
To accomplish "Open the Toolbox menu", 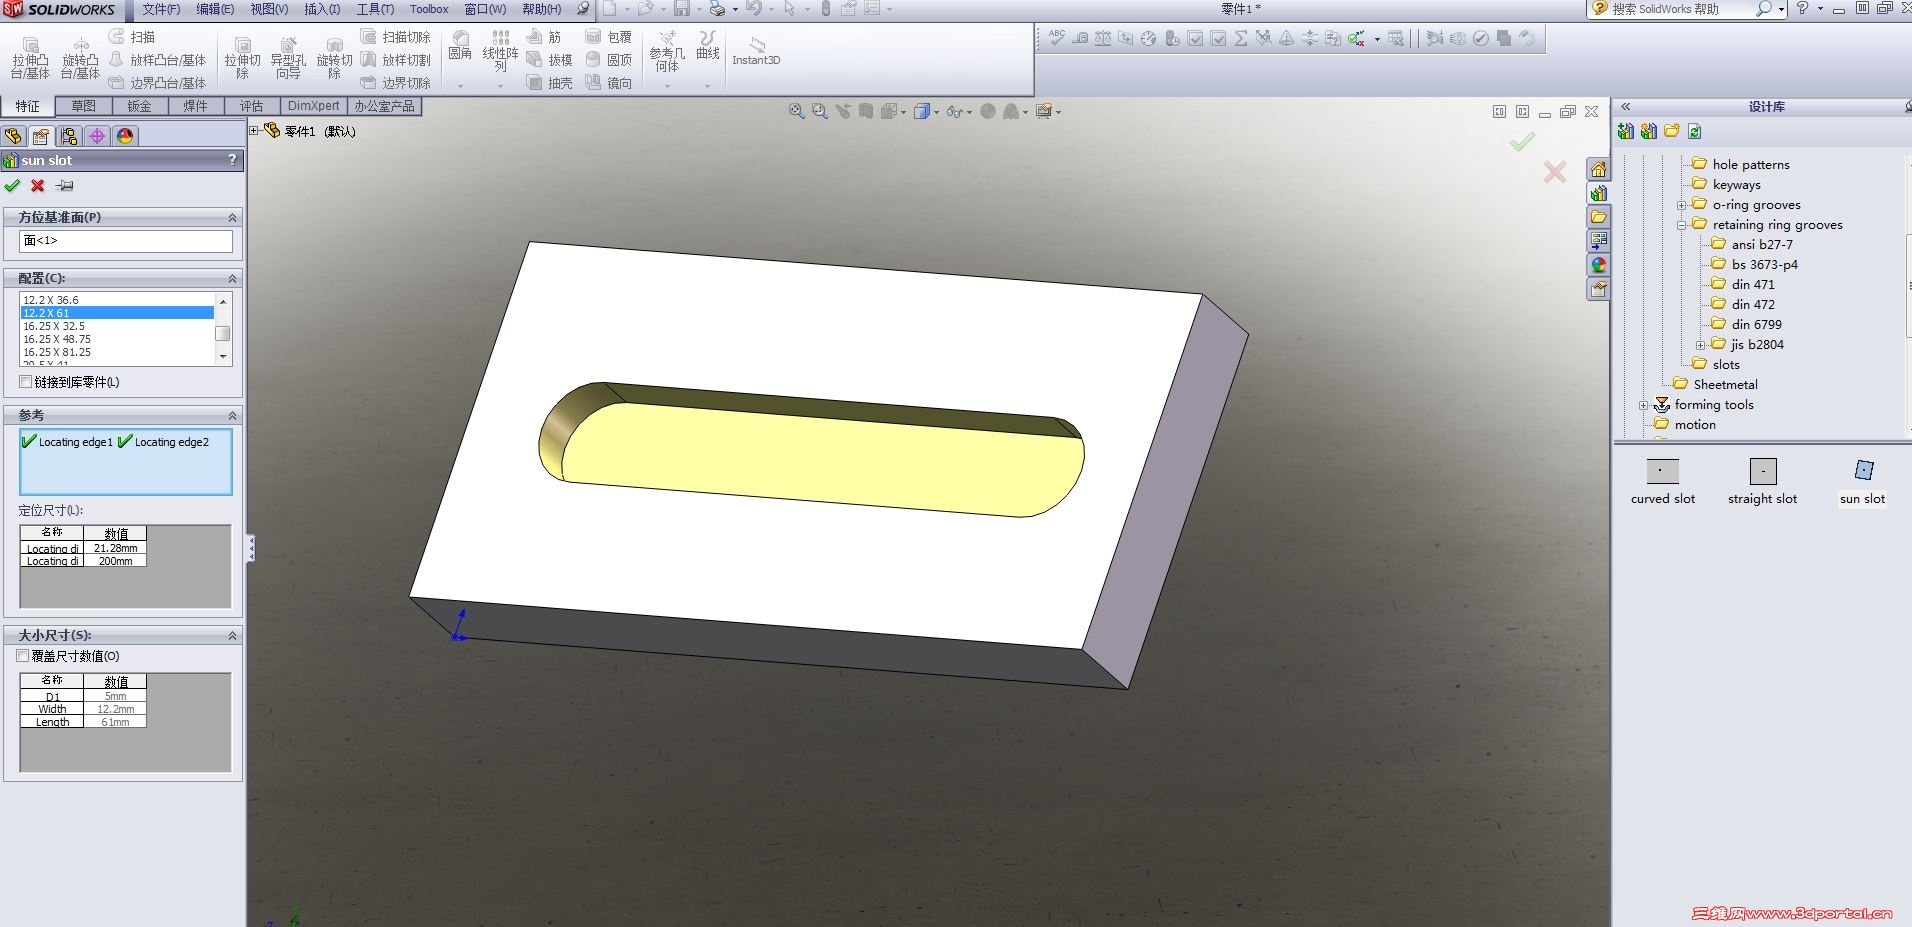I will point(429,9).
